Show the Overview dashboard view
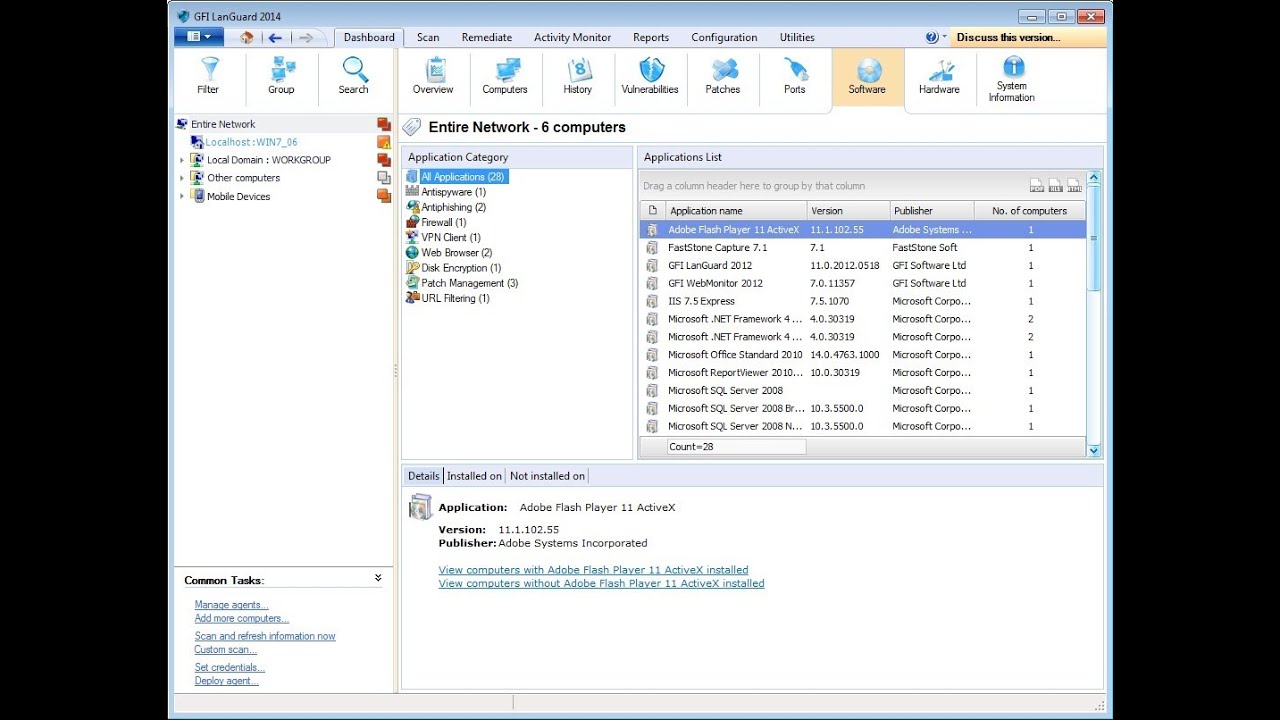1280x720 pixels. (433, 77)
